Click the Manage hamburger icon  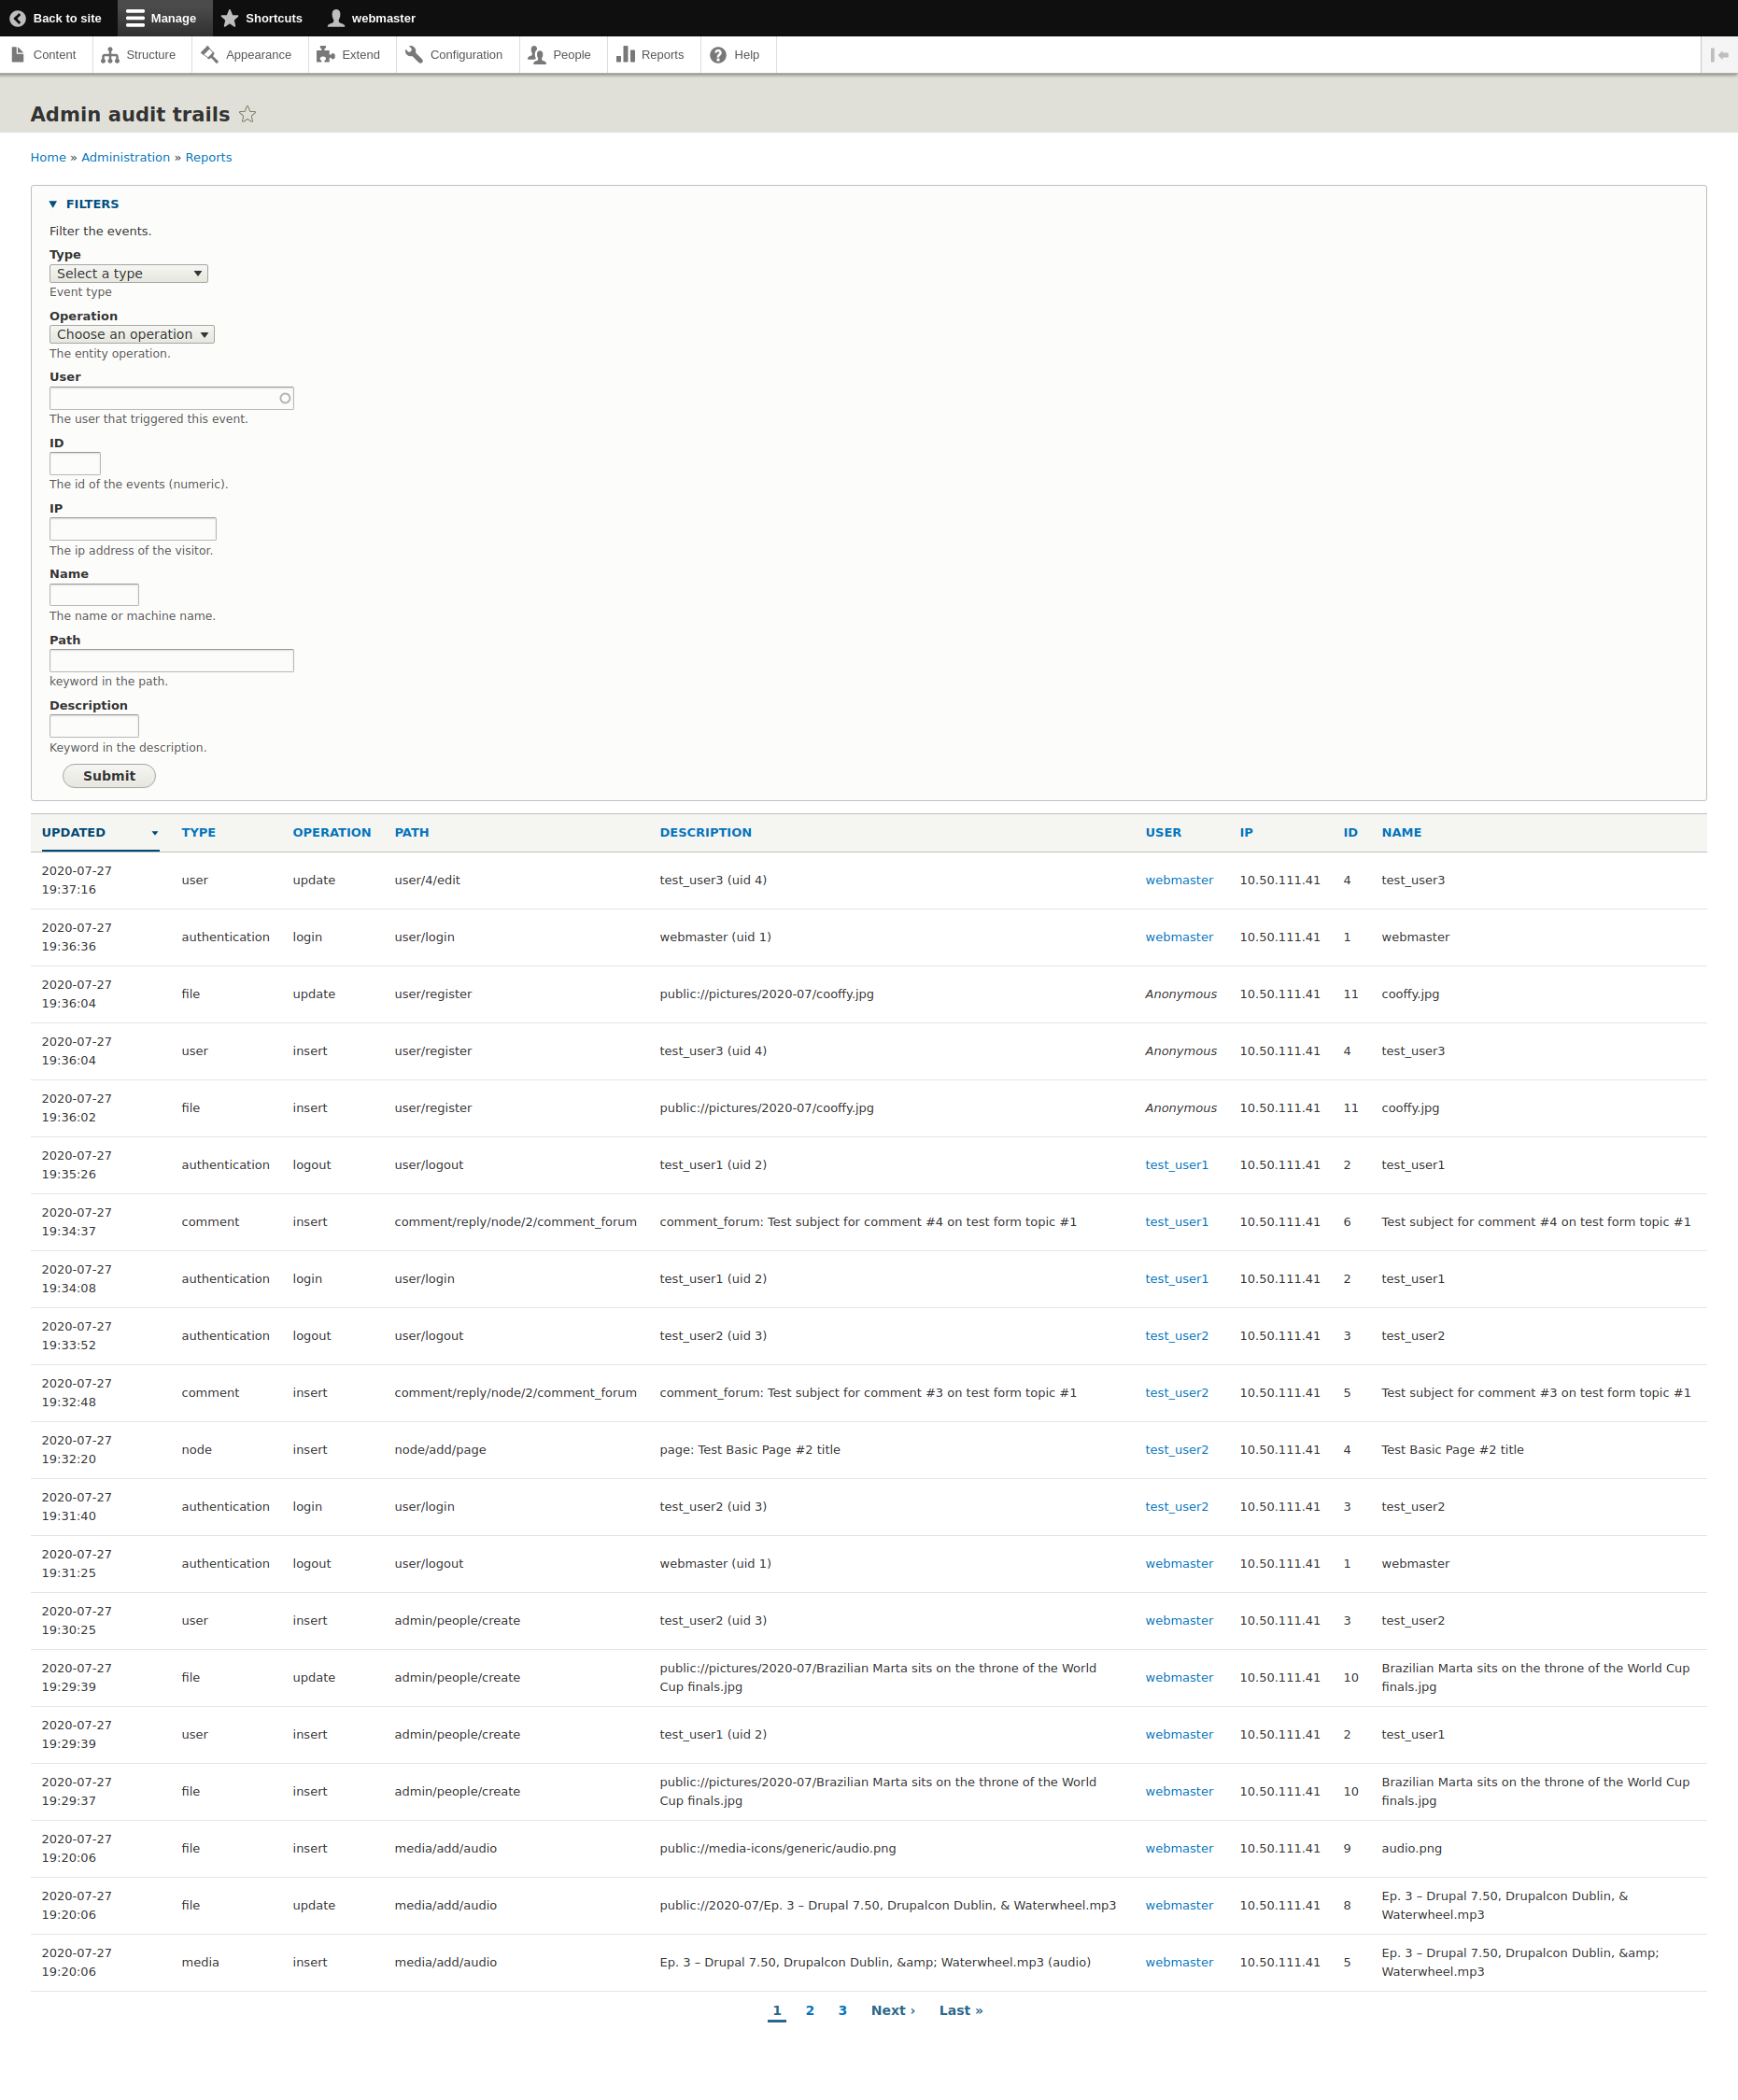click(135, 18)
